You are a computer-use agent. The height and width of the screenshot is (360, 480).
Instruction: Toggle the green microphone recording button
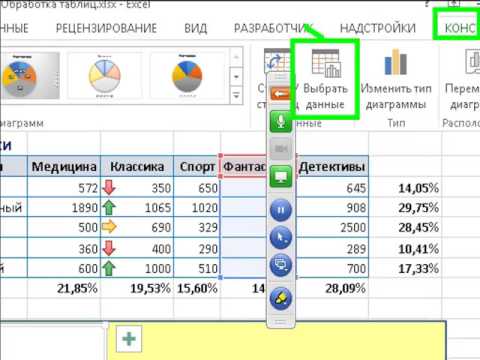pos(281,122)
